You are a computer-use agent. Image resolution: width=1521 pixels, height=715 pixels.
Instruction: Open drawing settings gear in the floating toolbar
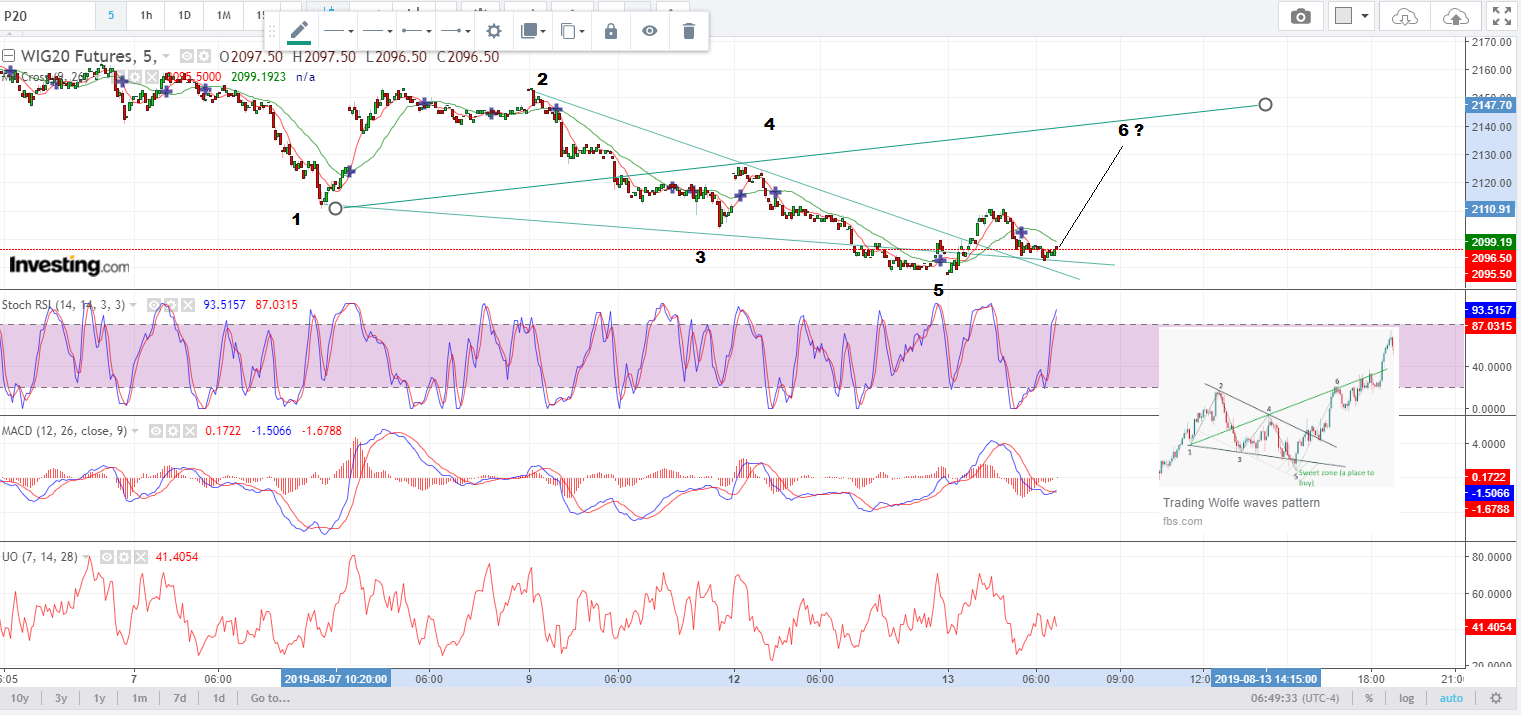(493, 31)
